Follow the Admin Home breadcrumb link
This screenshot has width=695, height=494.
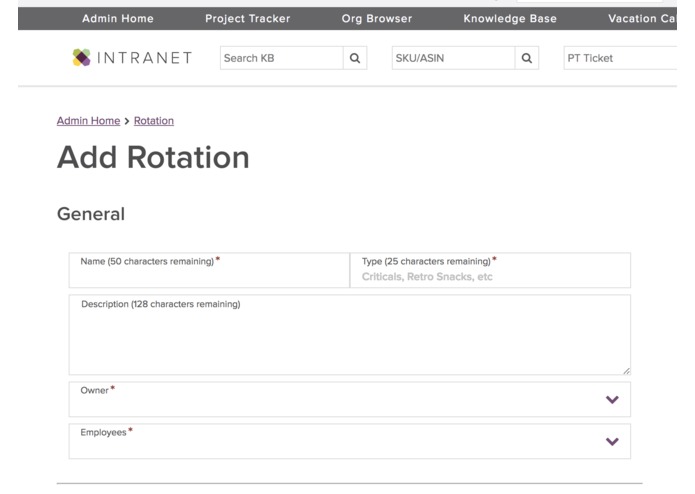(88, 121)
